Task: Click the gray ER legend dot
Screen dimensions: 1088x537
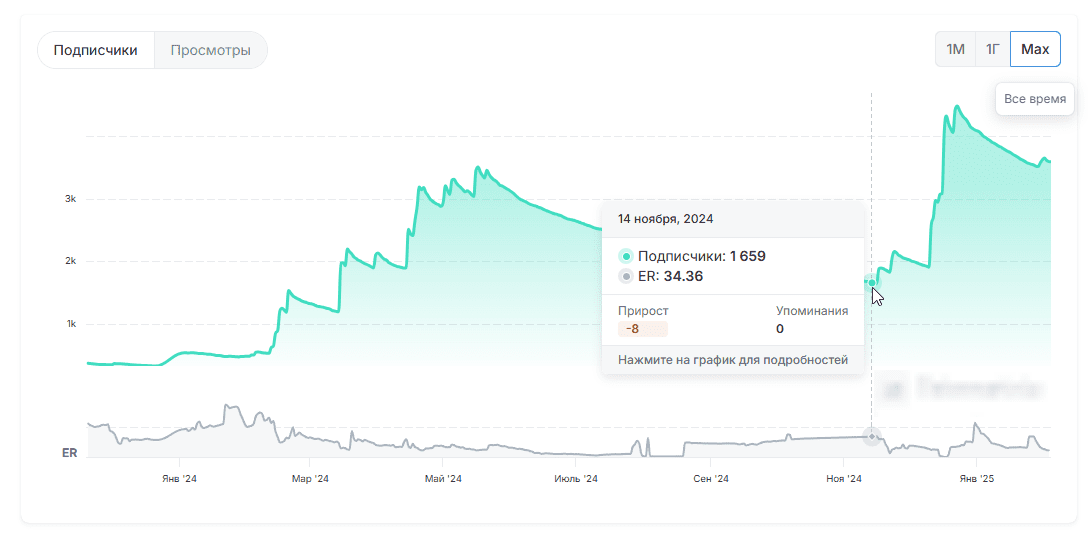Action: pos(626,276)
